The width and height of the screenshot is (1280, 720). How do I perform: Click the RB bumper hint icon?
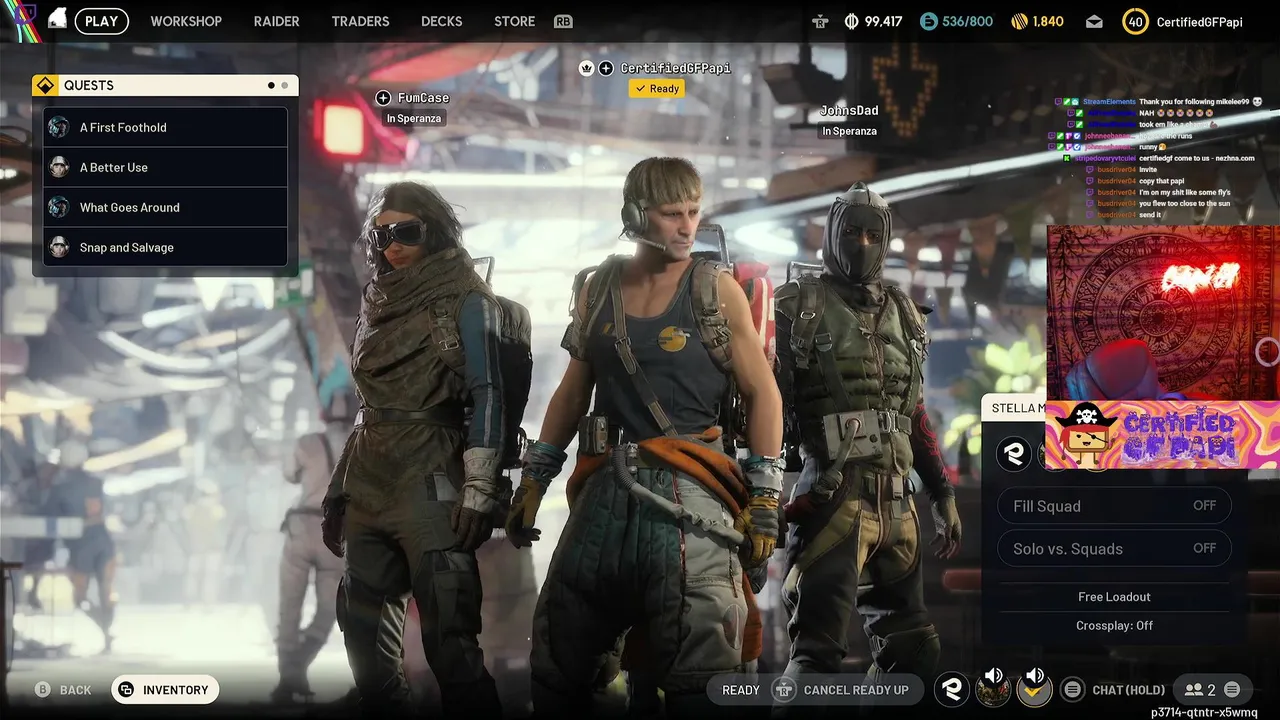(x=563, y=21)
